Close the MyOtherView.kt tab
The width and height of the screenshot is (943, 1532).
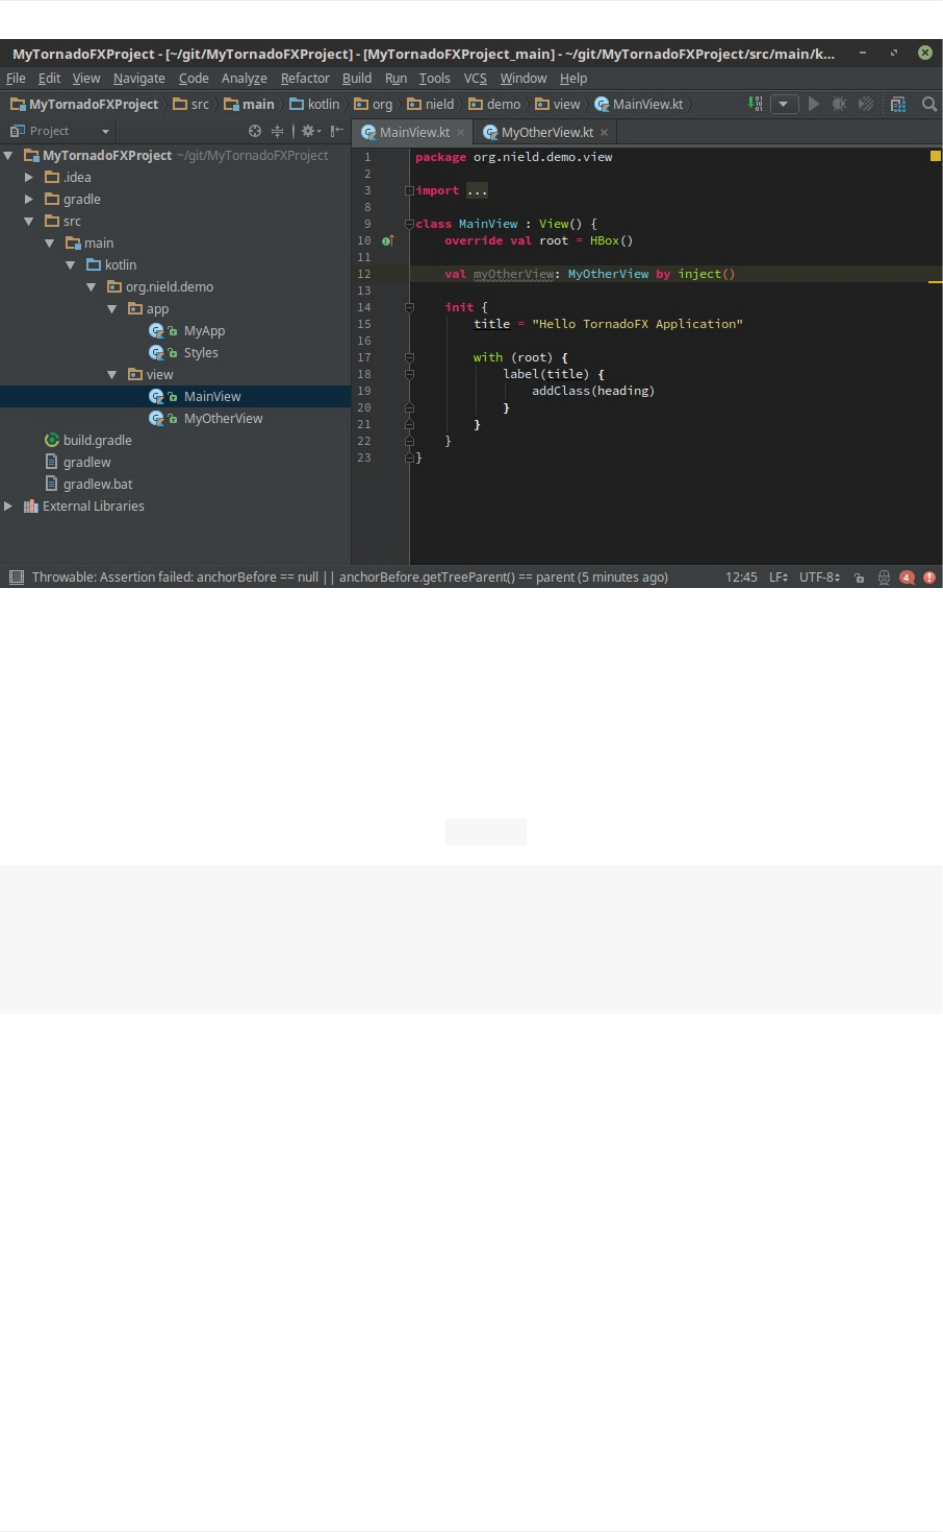(604, 132)
